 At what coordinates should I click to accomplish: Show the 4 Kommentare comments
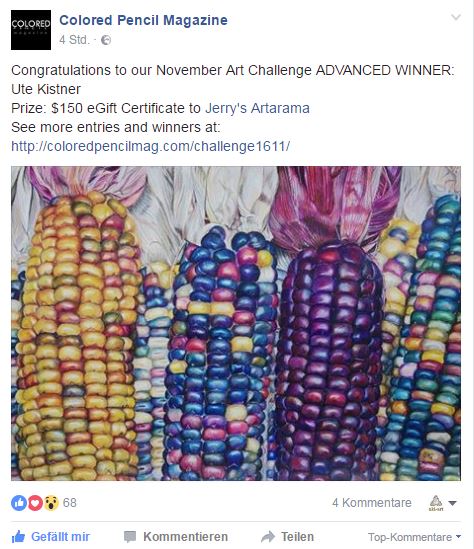tap(372, 503)
